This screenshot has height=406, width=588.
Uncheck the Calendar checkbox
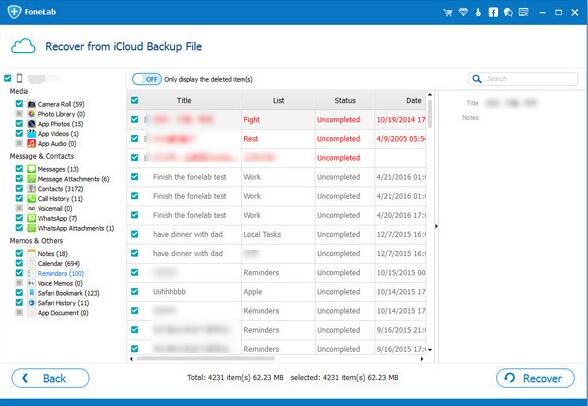pos(19,263)
